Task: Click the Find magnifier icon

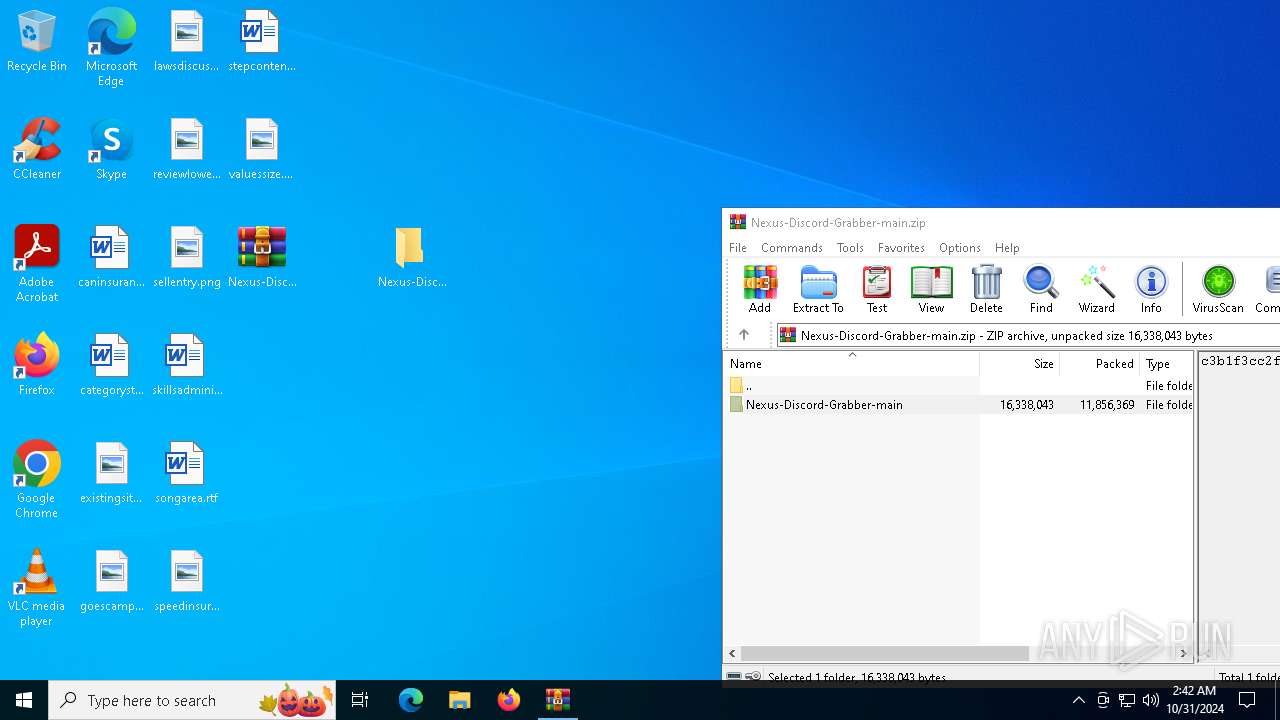Action: tap(1041, 289)
